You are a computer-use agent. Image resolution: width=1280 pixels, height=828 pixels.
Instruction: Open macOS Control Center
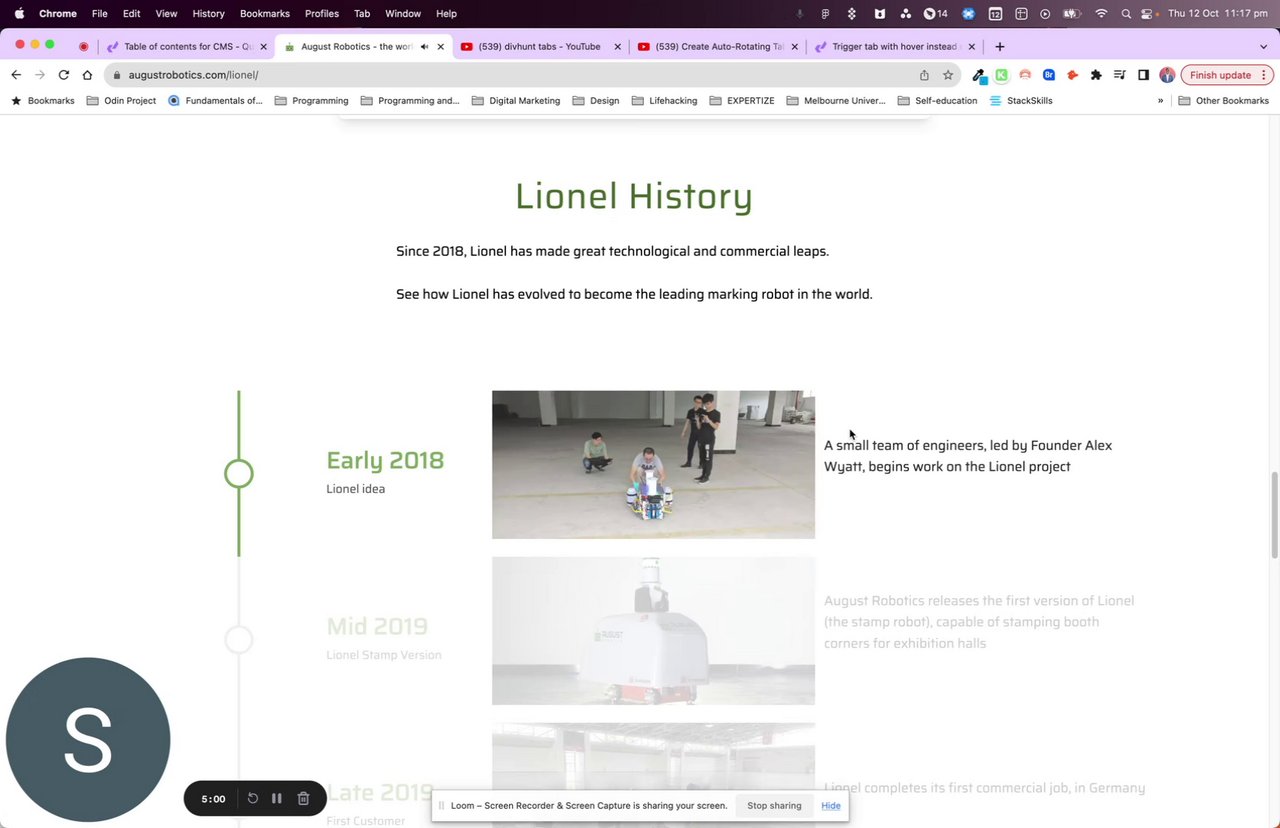tap(1148, 14)
